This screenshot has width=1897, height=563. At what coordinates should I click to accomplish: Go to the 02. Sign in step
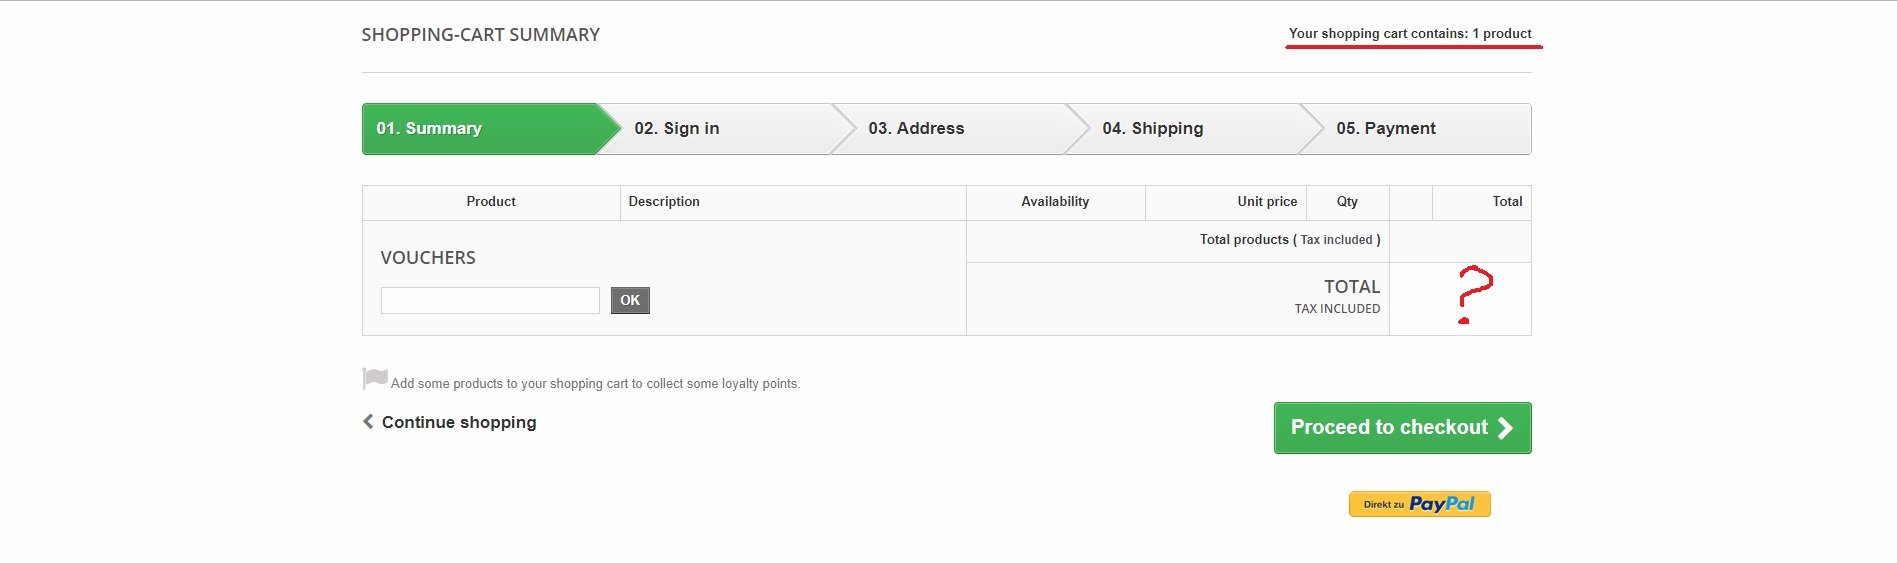(x=677, y=129)
